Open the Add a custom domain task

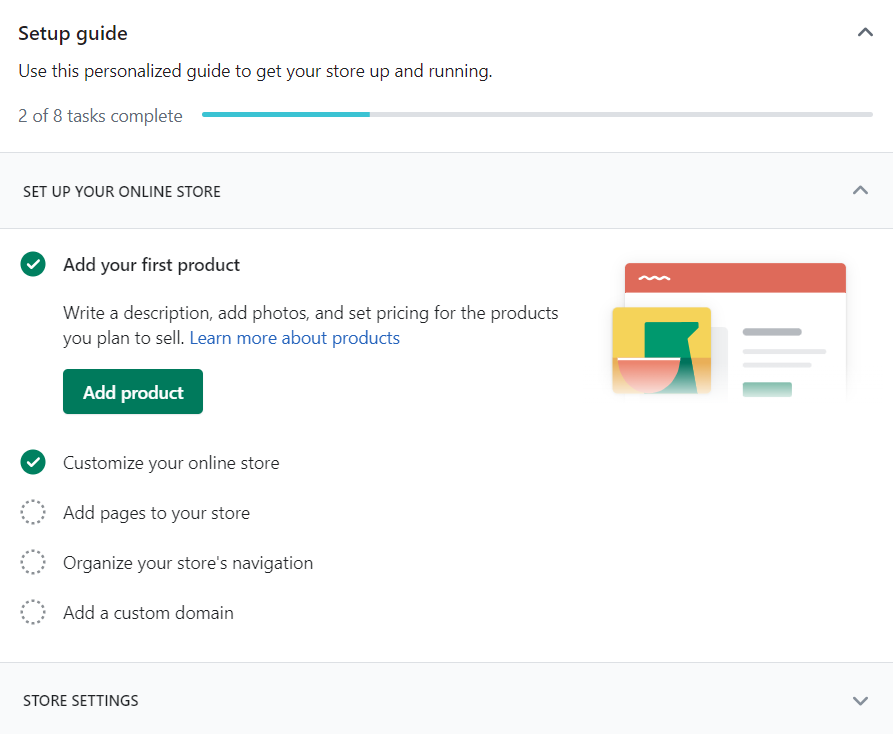click(x=148, y=613)
